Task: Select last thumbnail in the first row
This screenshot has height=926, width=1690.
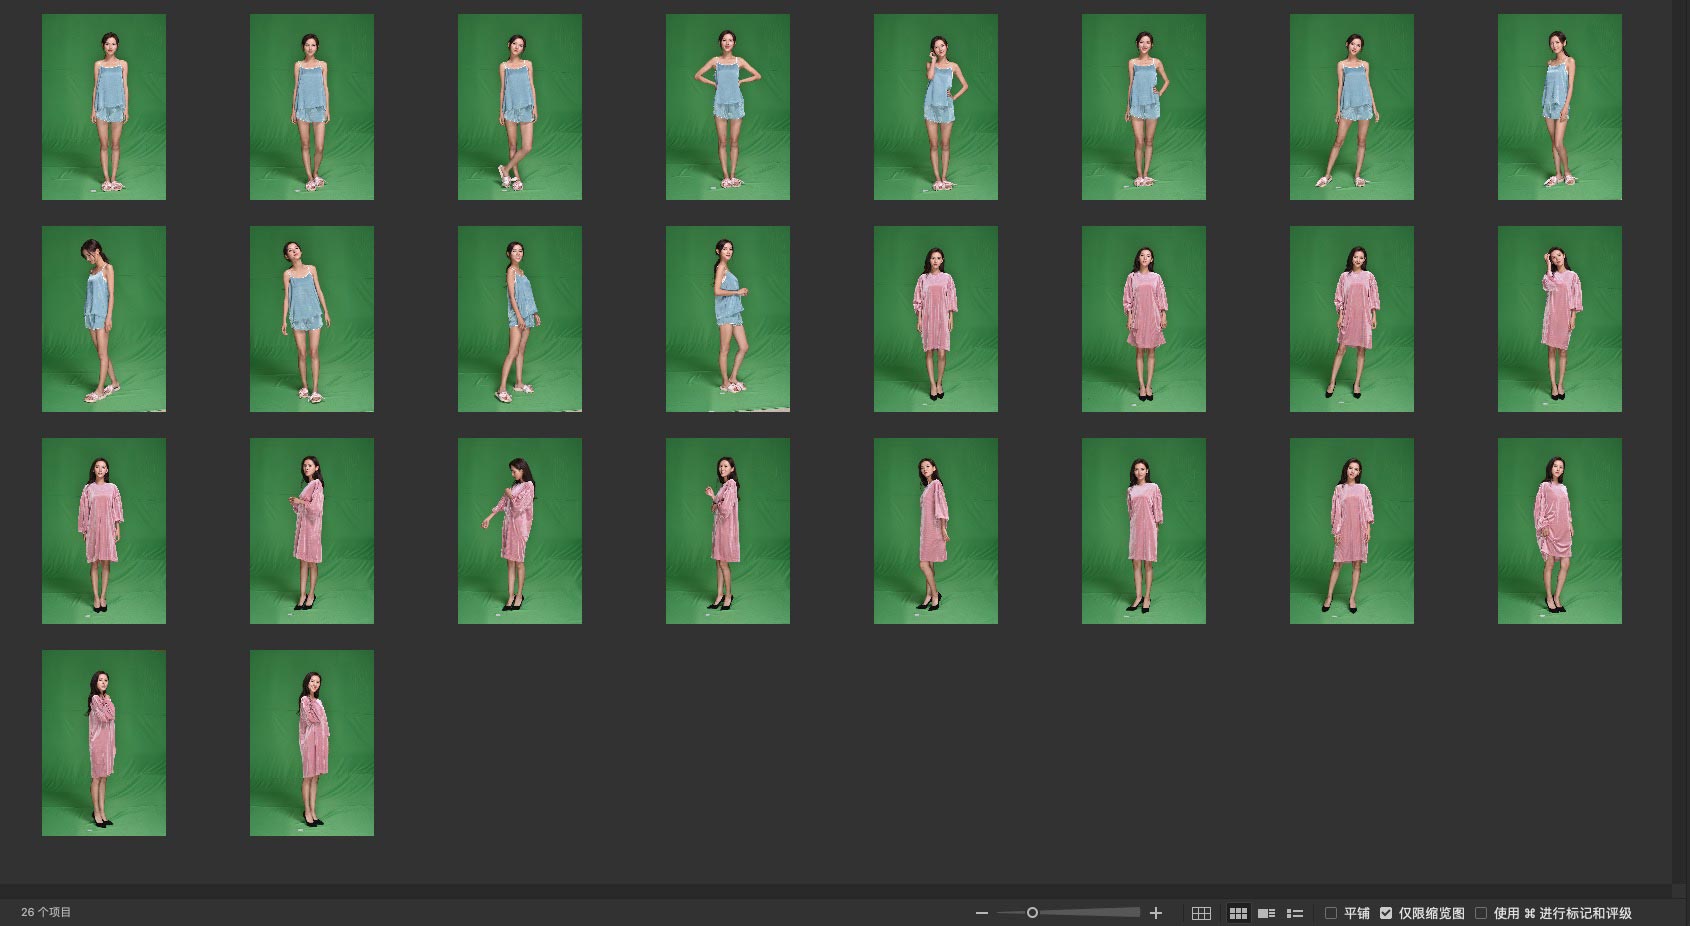Action: [1559, 107]
